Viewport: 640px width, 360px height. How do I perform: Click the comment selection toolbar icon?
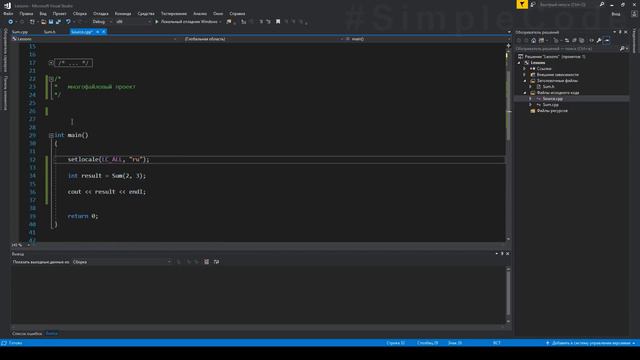pyautogui.click(x=261, y=22)
